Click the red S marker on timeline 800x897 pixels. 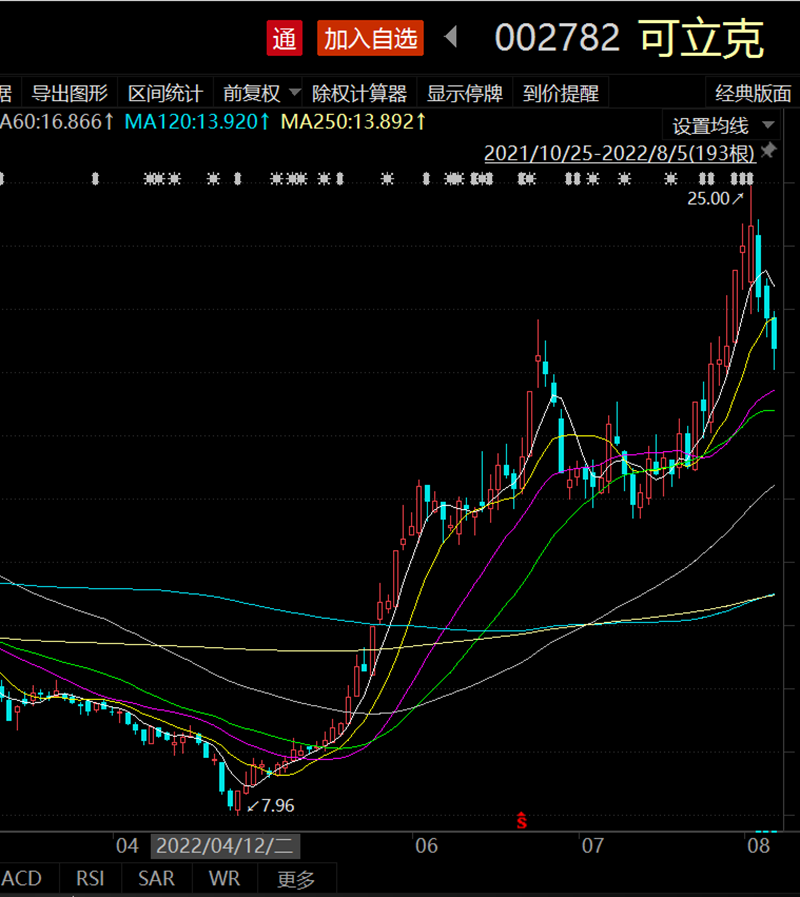pyautogui.click(x=521, y=821)
